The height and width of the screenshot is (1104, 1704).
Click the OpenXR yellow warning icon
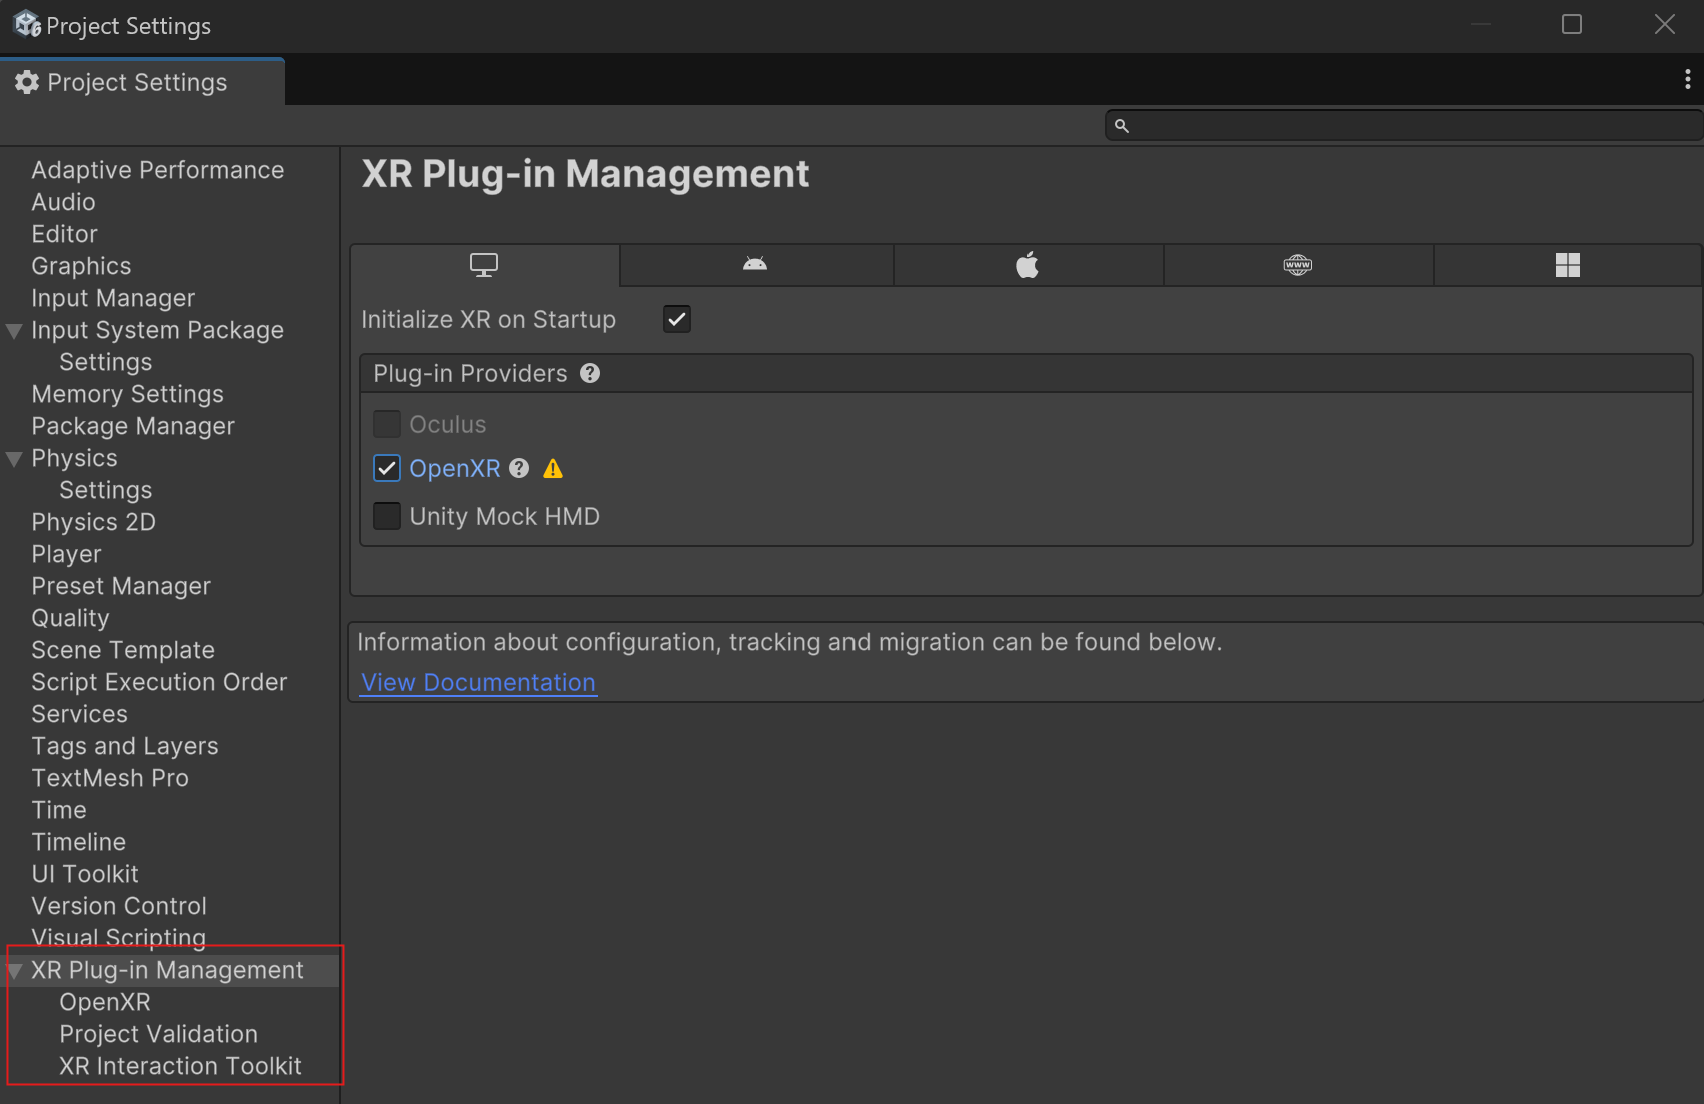point(553,469)
